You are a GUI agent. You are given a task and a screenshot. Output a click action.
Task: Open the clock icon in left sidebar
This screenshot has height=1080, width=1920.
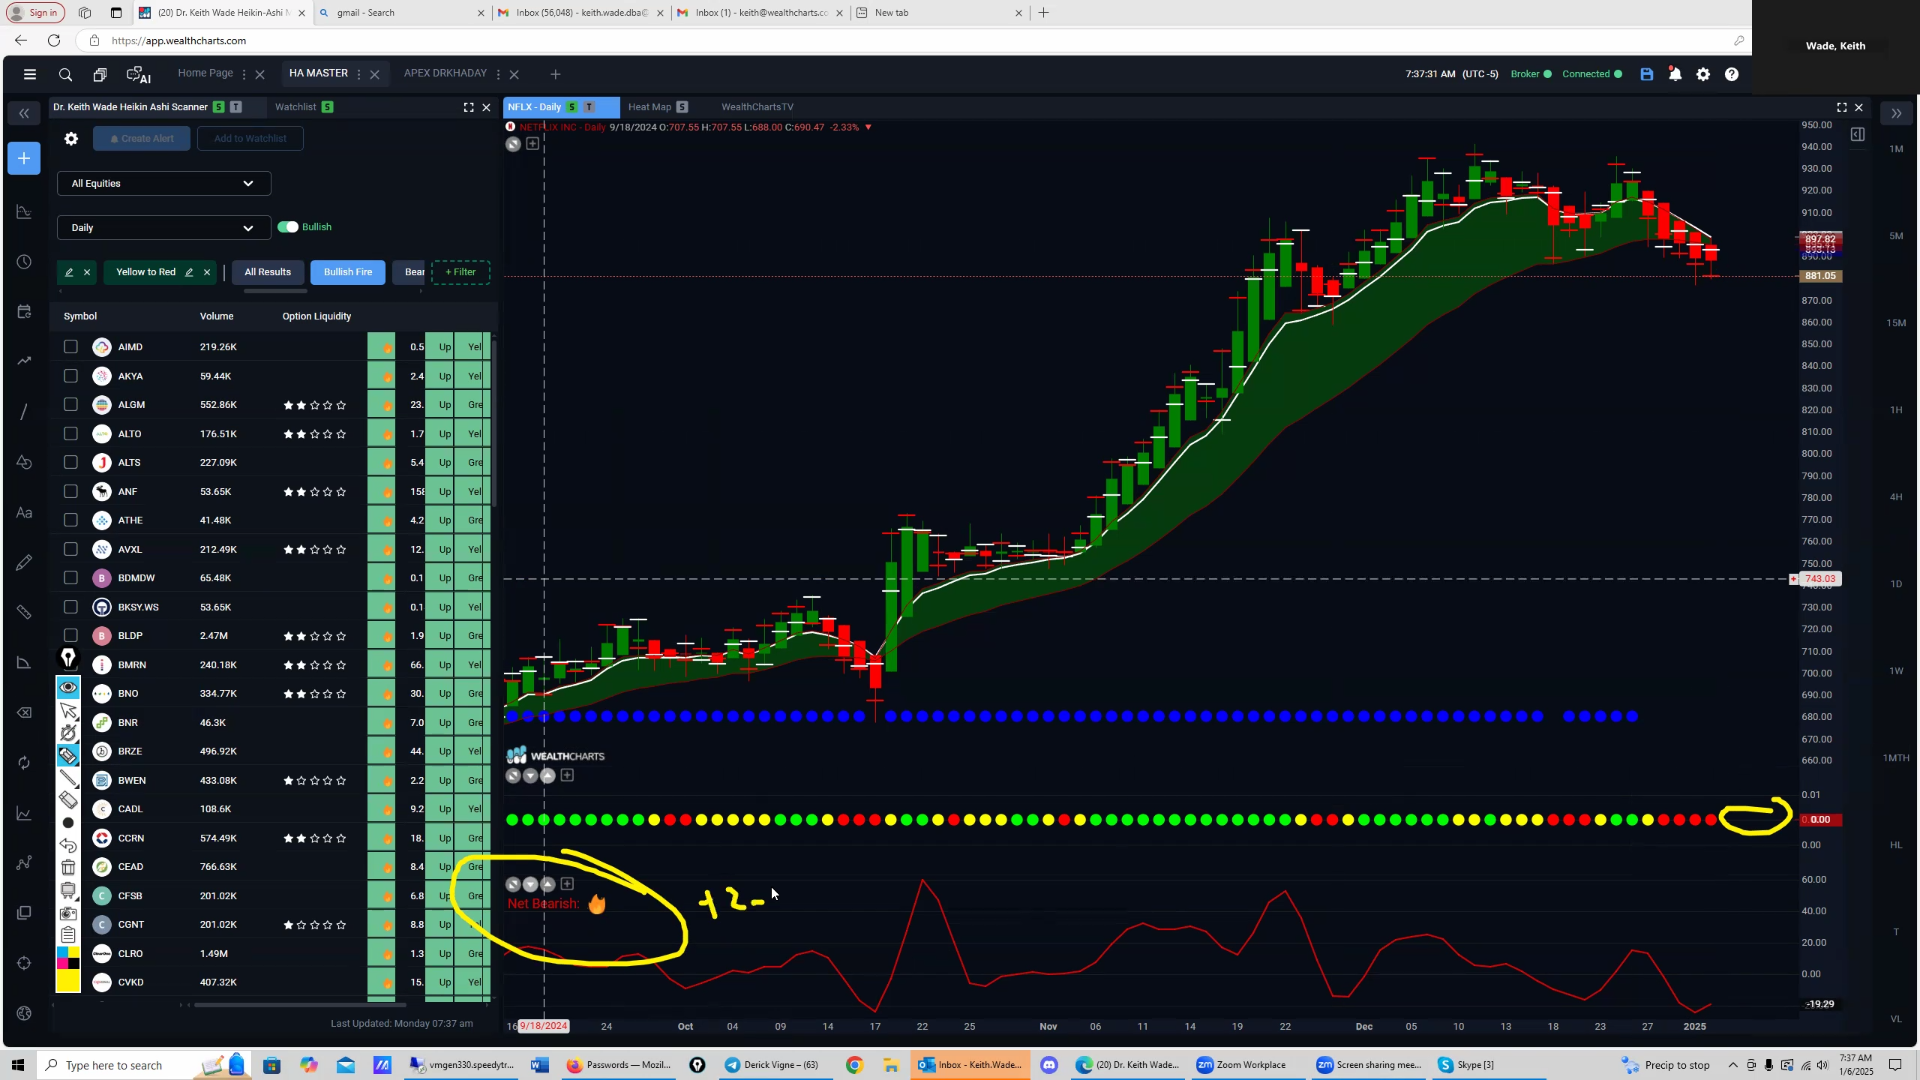coord(24,262)
